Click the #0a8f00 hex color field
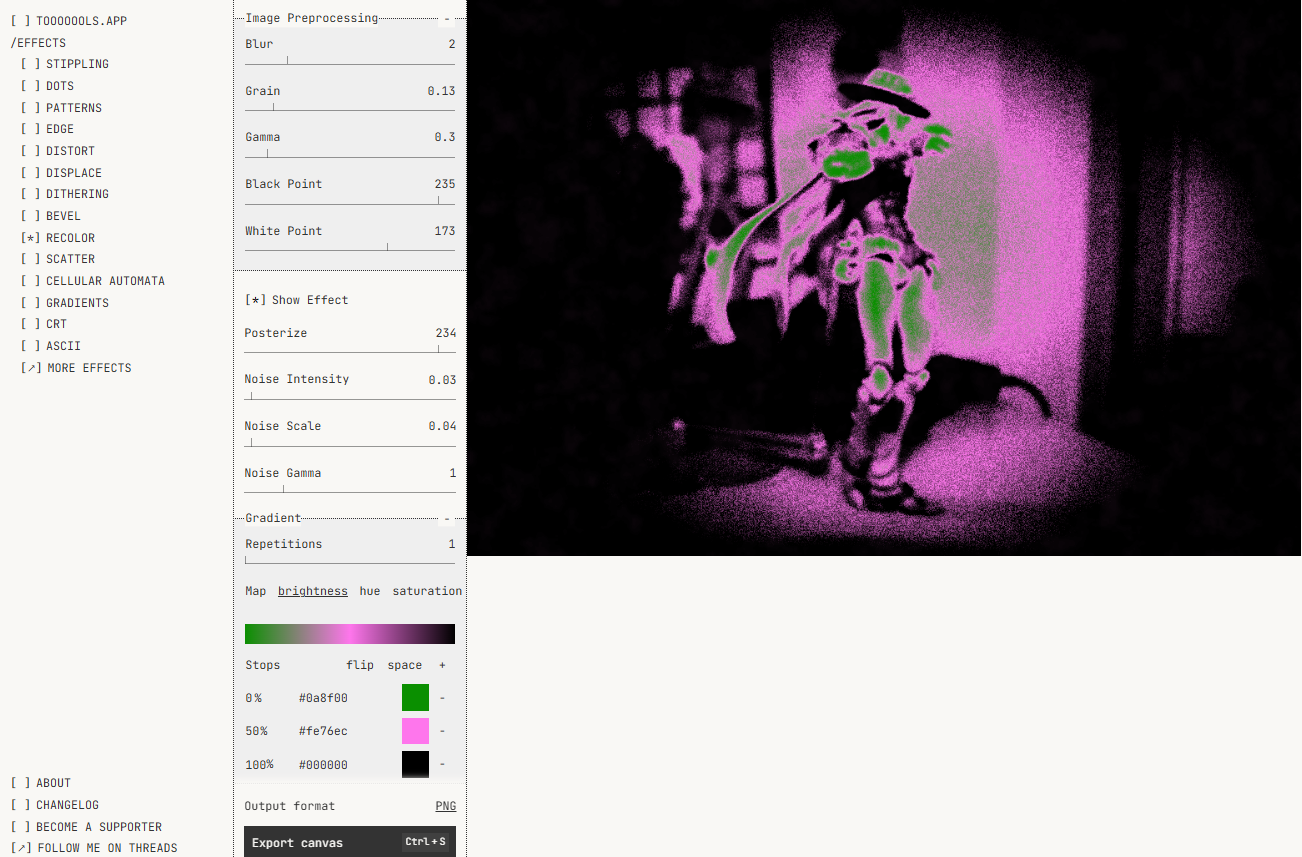 click(x=323, y=698)
